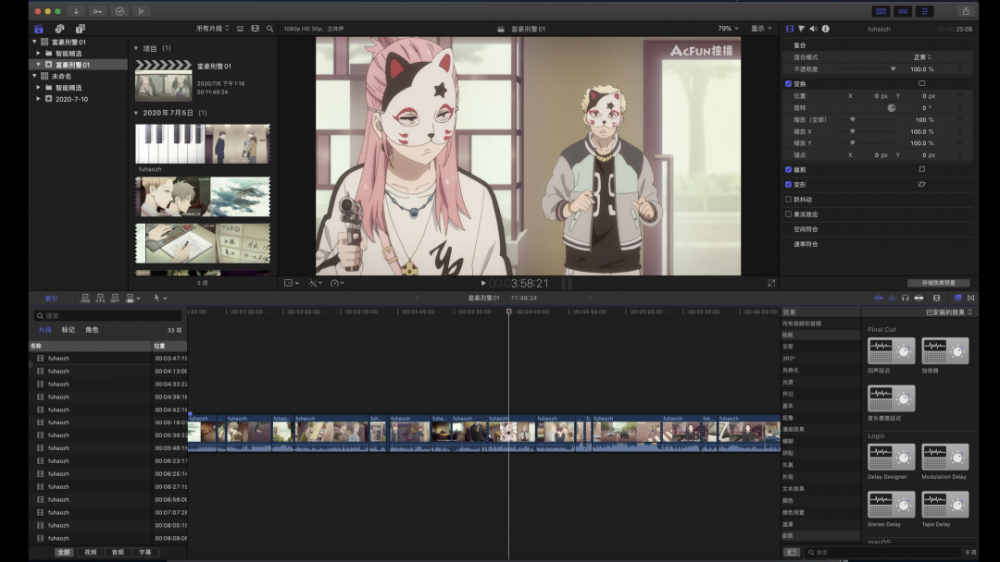This screenshot has height=562, width=1000.
Task: Select the 音频 filter at index bottom
Action: pos(118,552)
